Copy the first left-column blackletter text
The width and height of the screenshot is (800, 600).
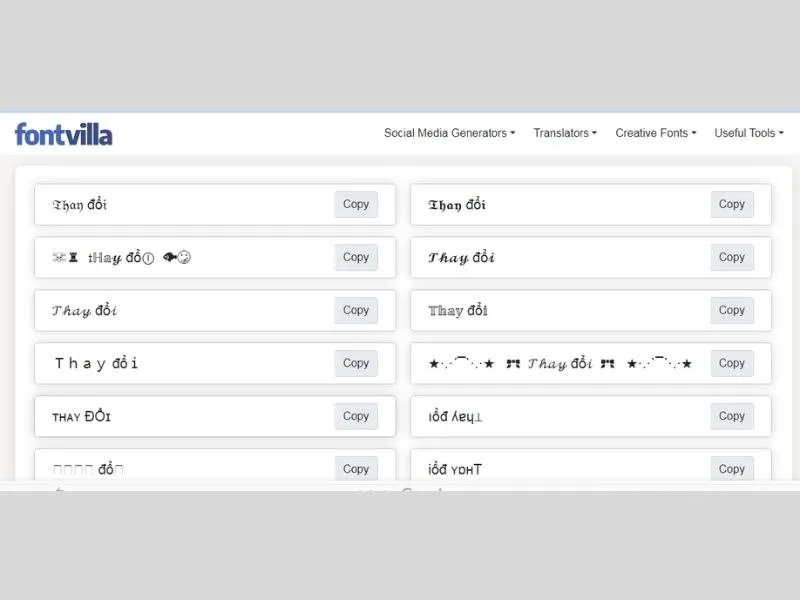pyautogui.click(x=356, y=204)
